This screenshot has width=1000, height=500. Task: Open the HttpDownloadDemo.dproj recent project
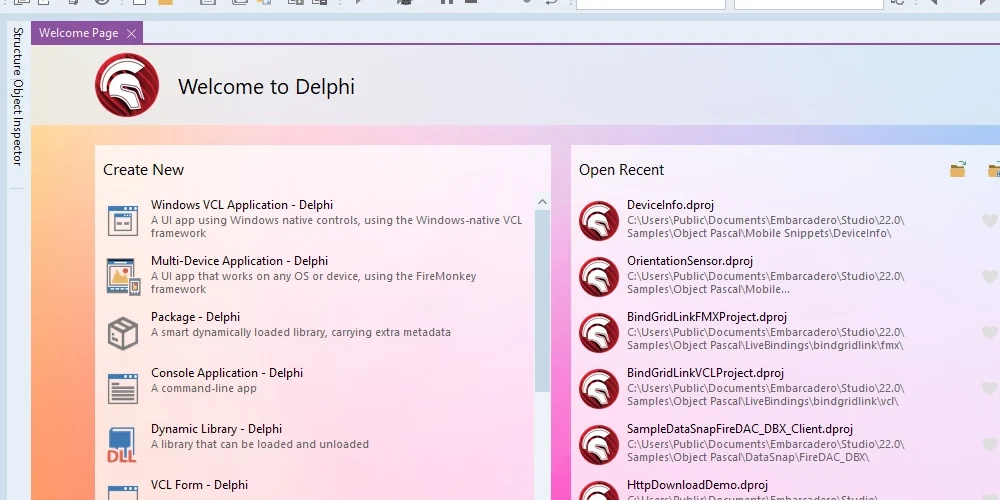point(697,485)
